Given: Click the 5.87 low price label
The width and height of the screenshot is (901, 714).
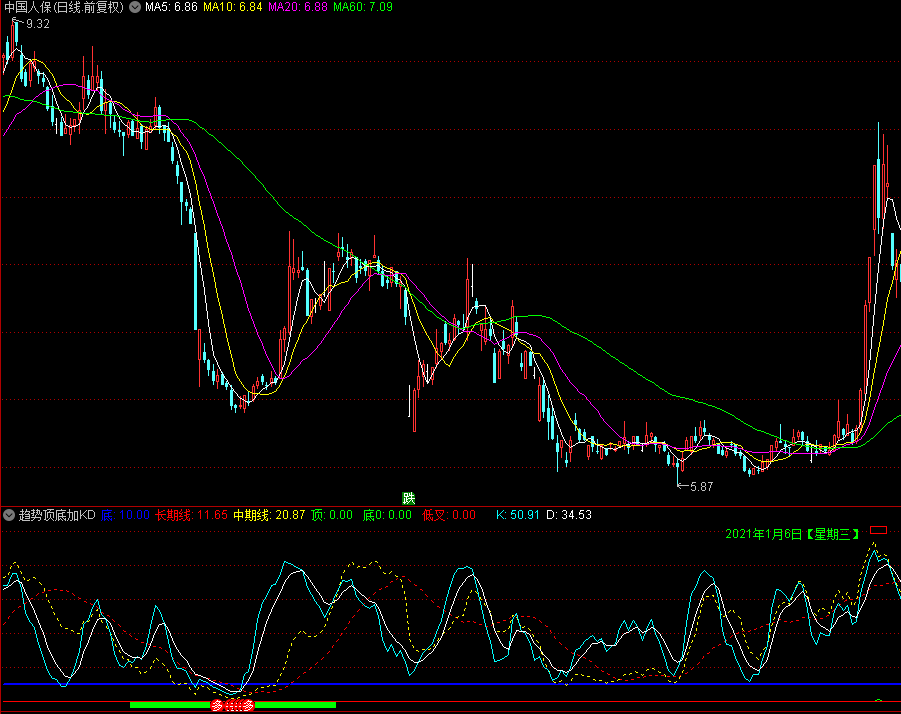Looking at the screenshot, I should 702,487.
